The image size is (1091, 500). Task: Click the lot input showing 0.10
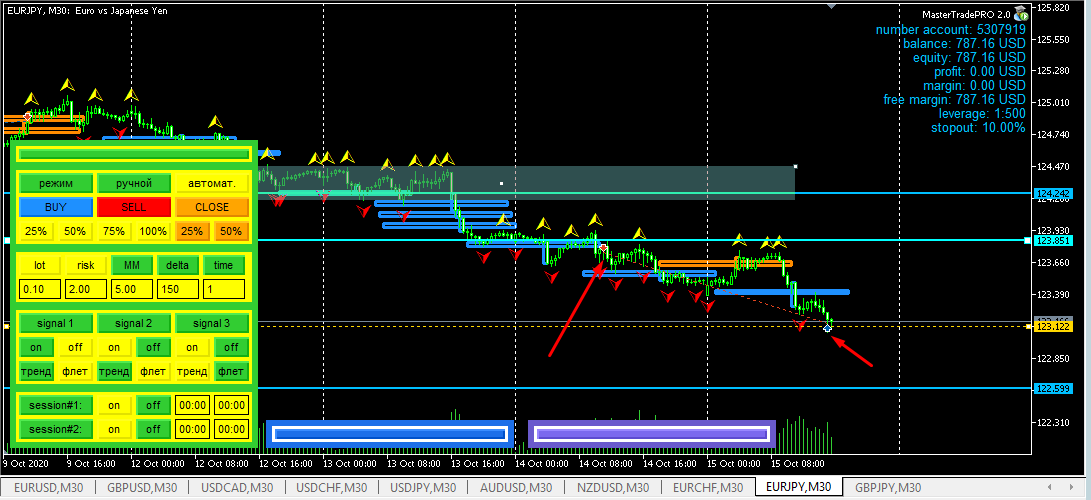tap(40, 289)
